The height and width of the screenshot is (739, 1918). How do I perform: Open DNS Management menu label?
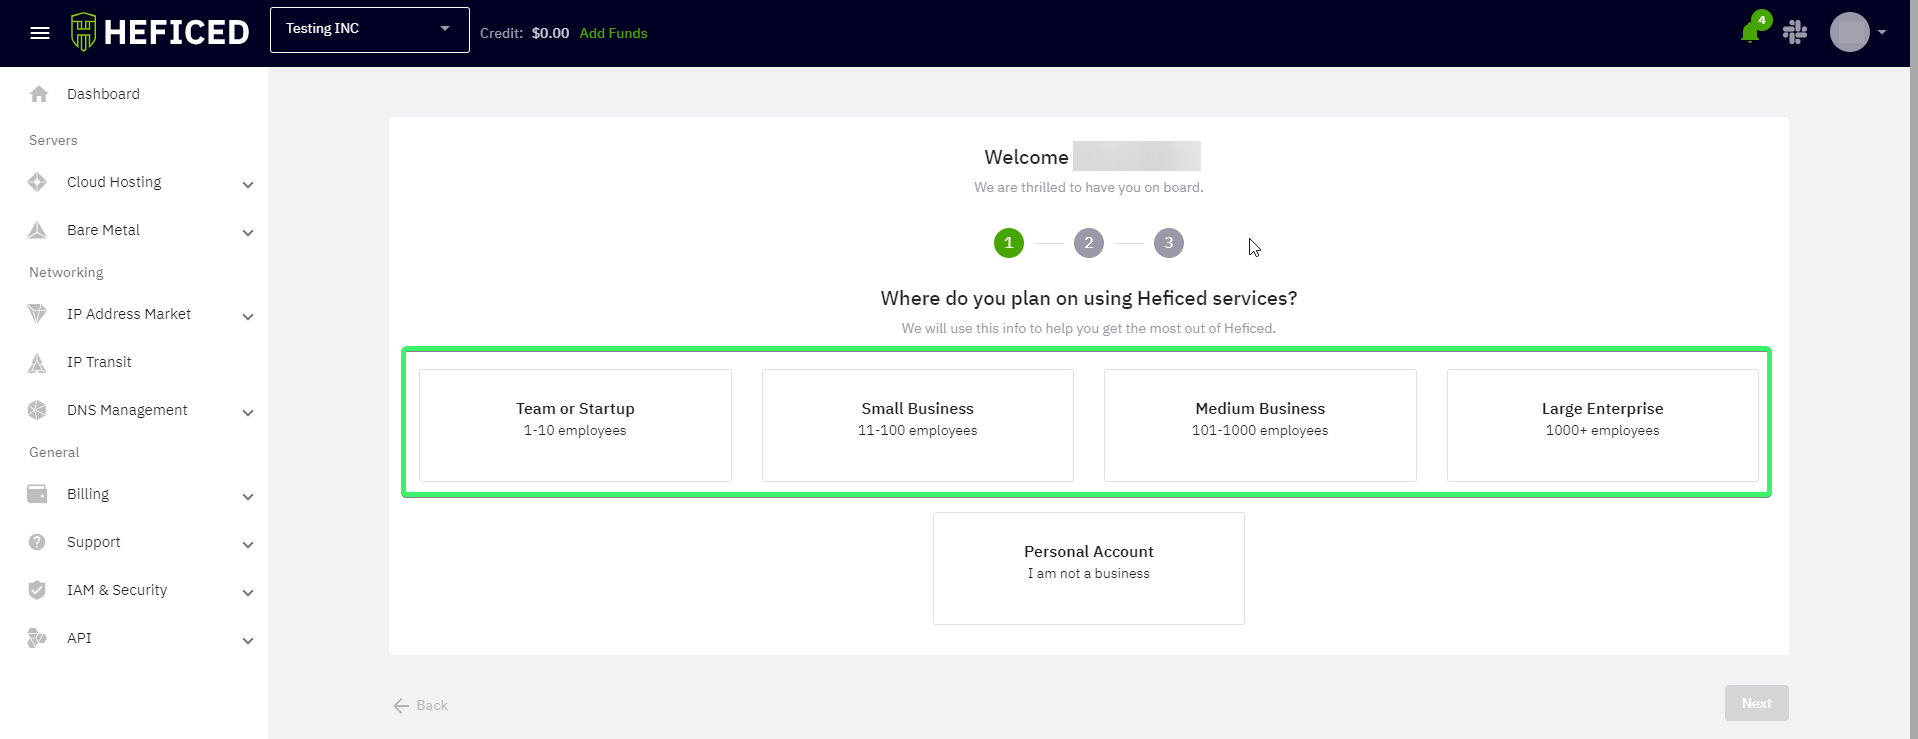pos(127,410)
